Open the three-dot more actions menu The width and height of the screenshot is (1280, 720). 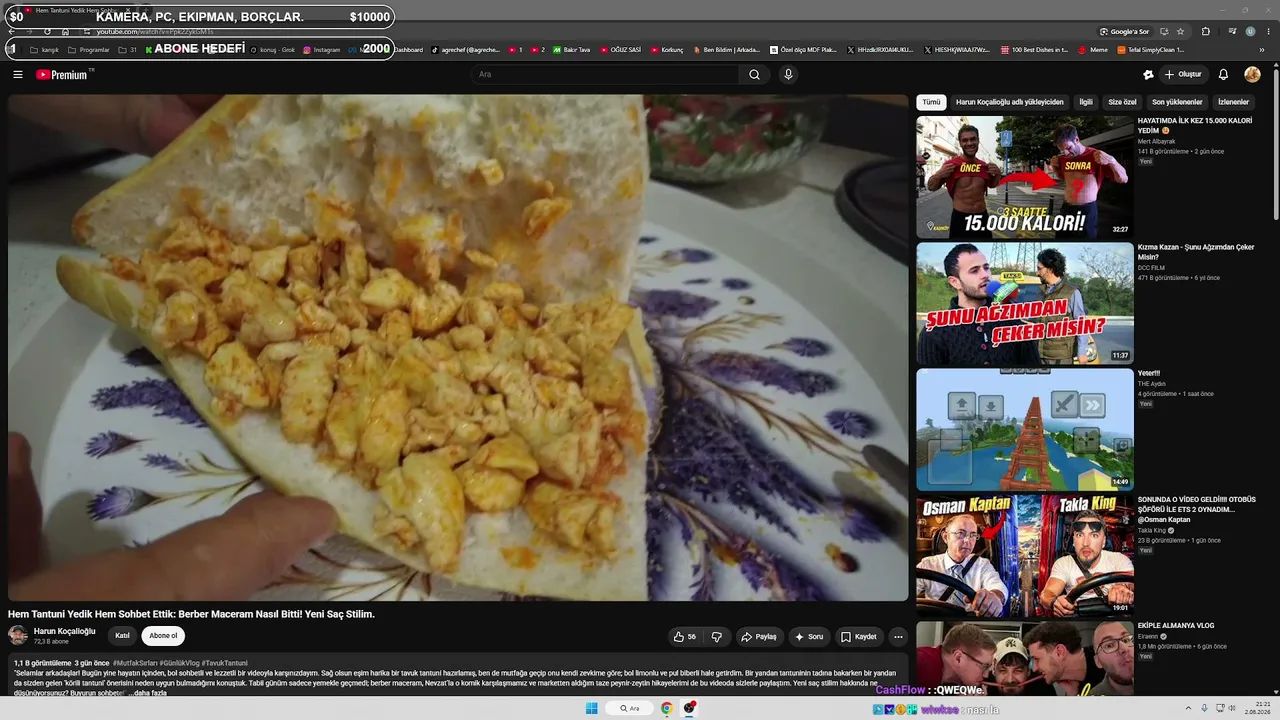pyautogui.click(x=898, y=636)
